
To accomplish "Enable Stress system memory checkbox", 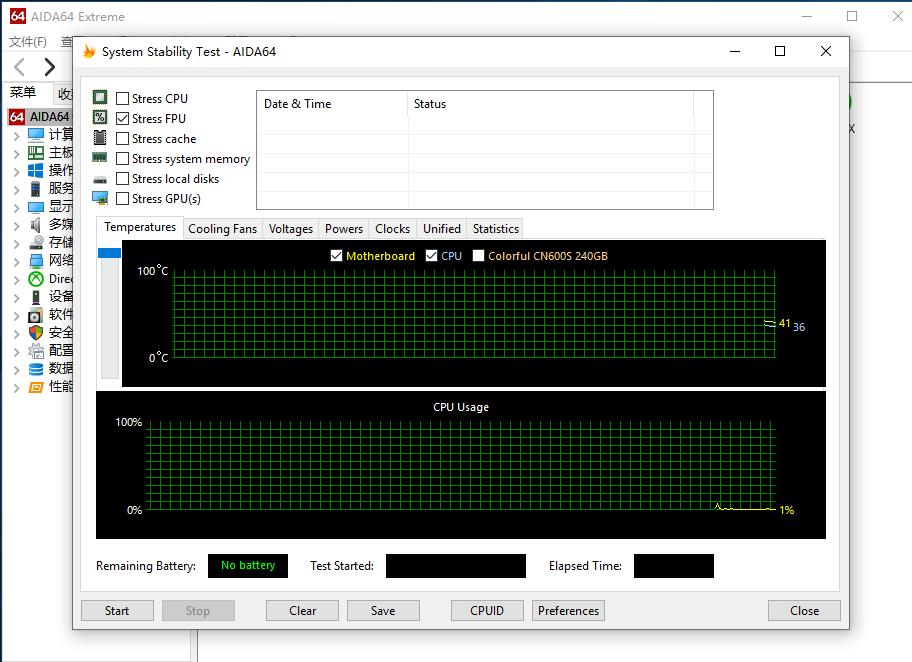I will 122,158.
